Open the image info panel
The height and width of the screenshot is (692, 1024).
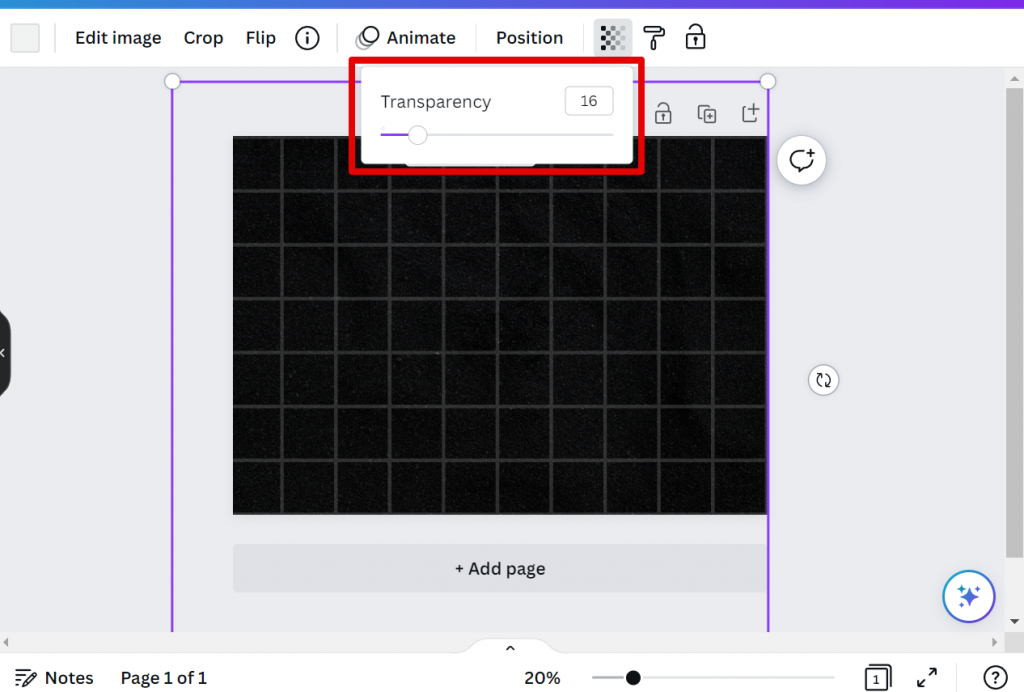[307, 37]
